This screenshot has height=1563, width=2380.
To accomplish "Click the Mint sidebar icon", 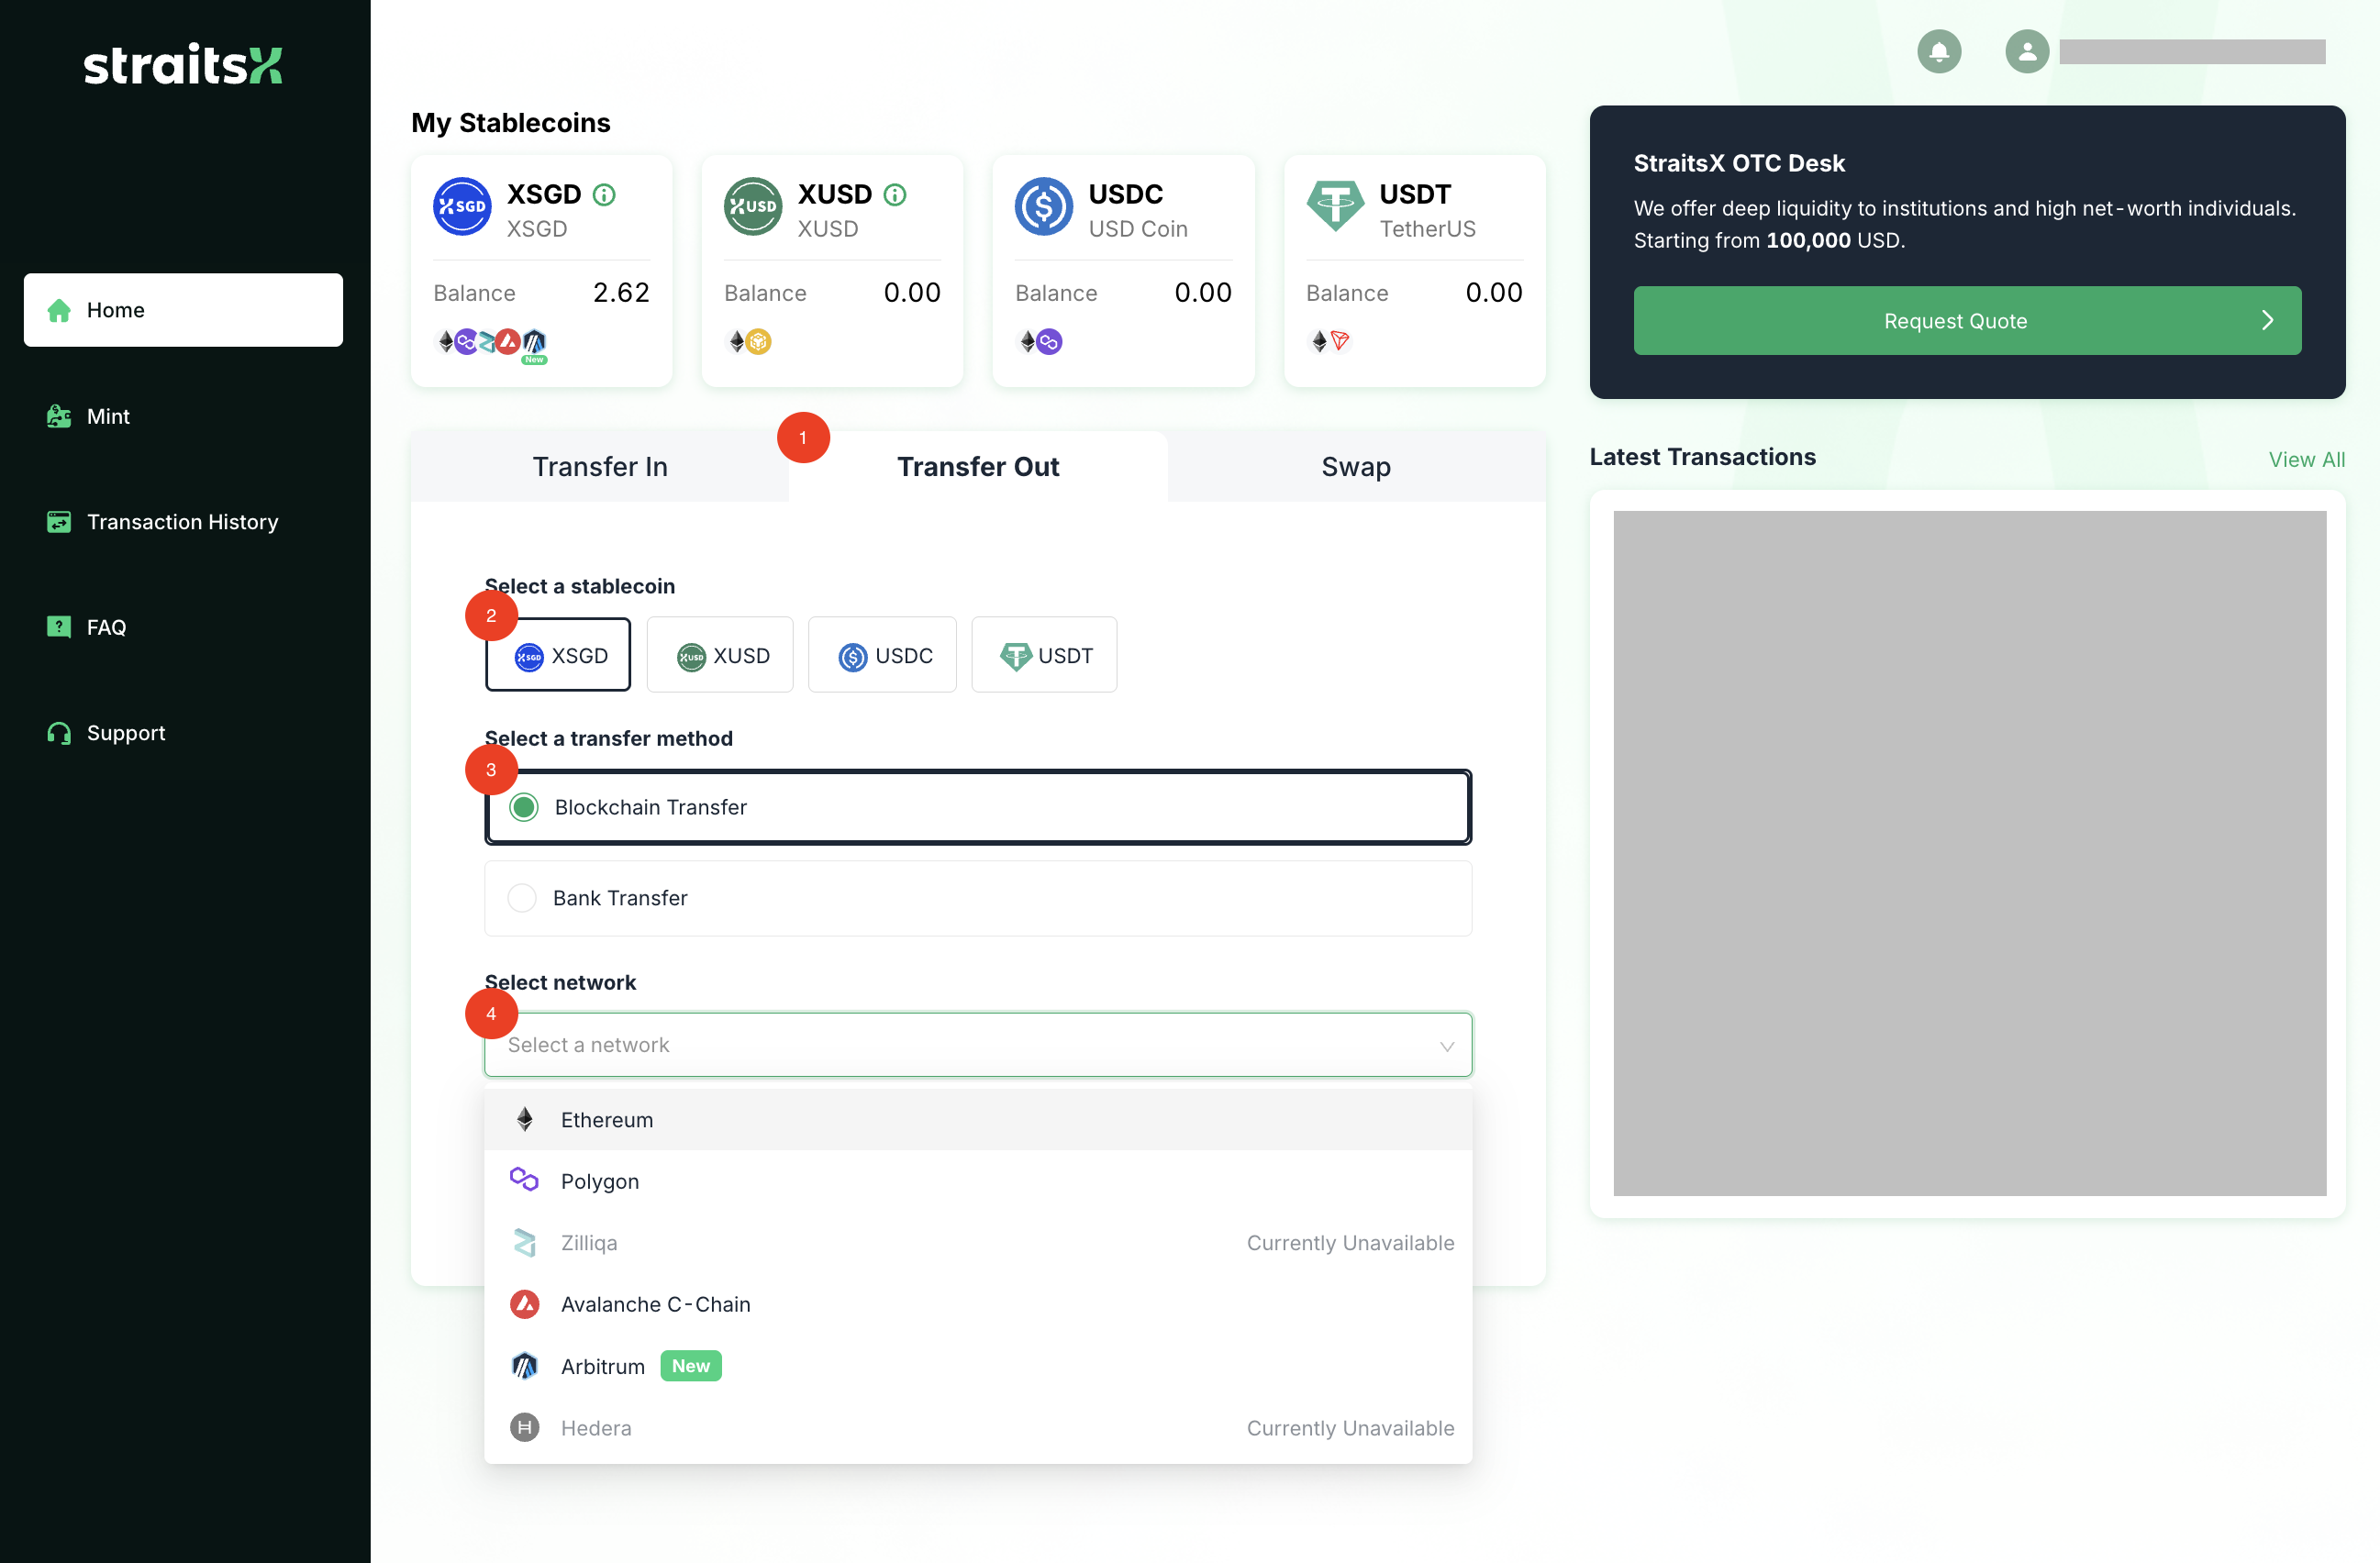I will point(59,416).
